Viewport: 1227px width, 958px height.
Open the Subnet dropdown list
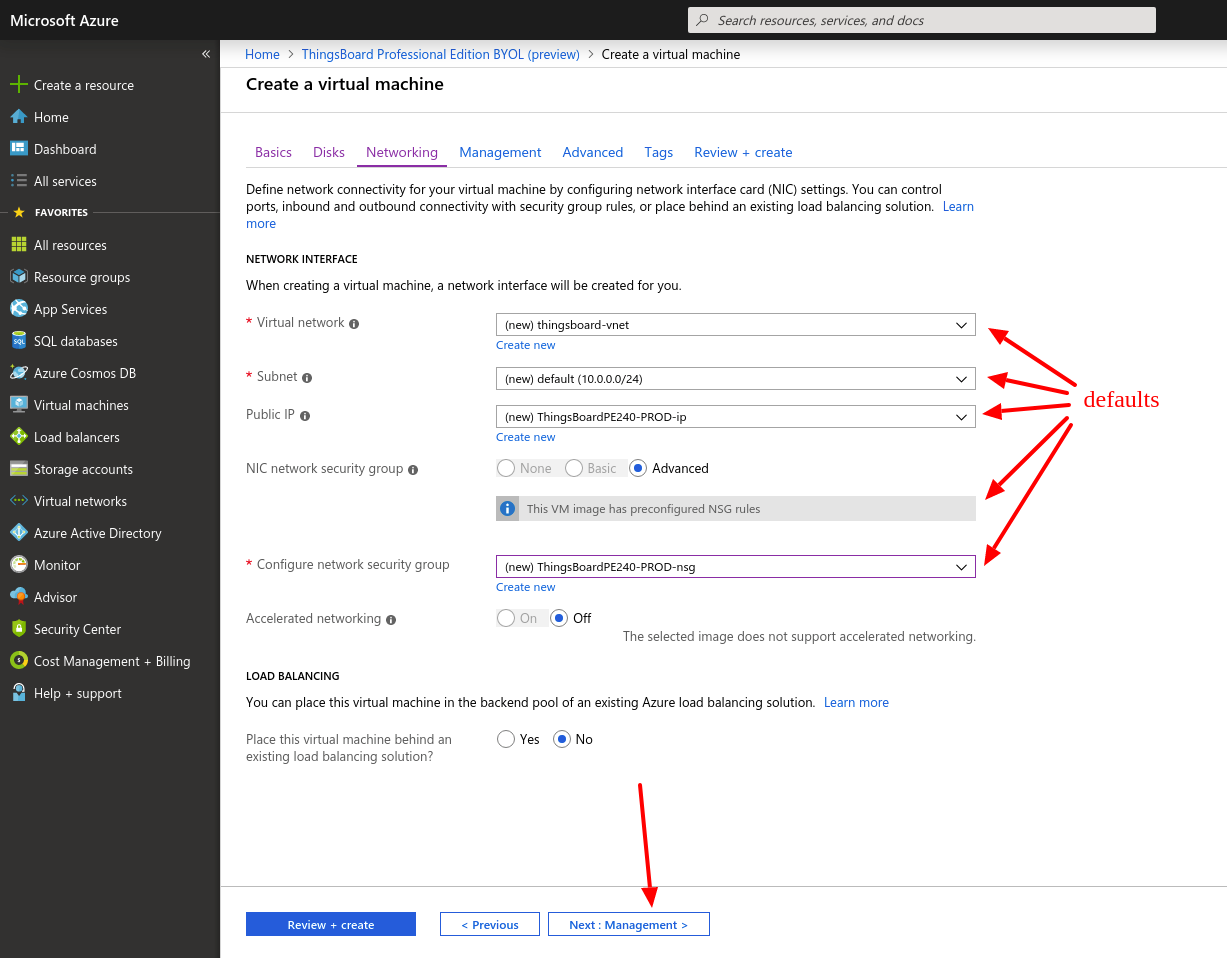click(736, 379)
